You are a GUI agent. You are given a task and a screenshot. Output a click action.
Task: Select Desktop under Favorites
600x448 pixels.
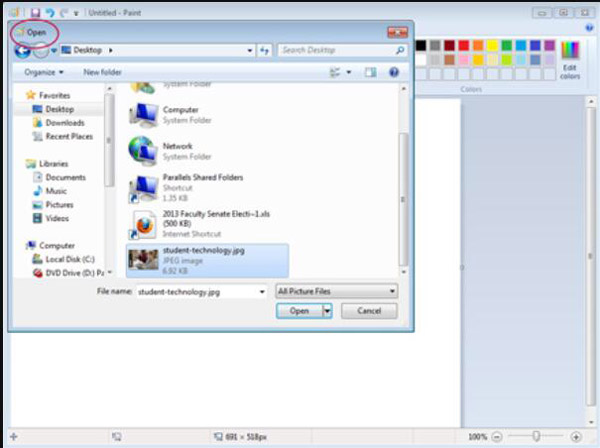(59, 109)
